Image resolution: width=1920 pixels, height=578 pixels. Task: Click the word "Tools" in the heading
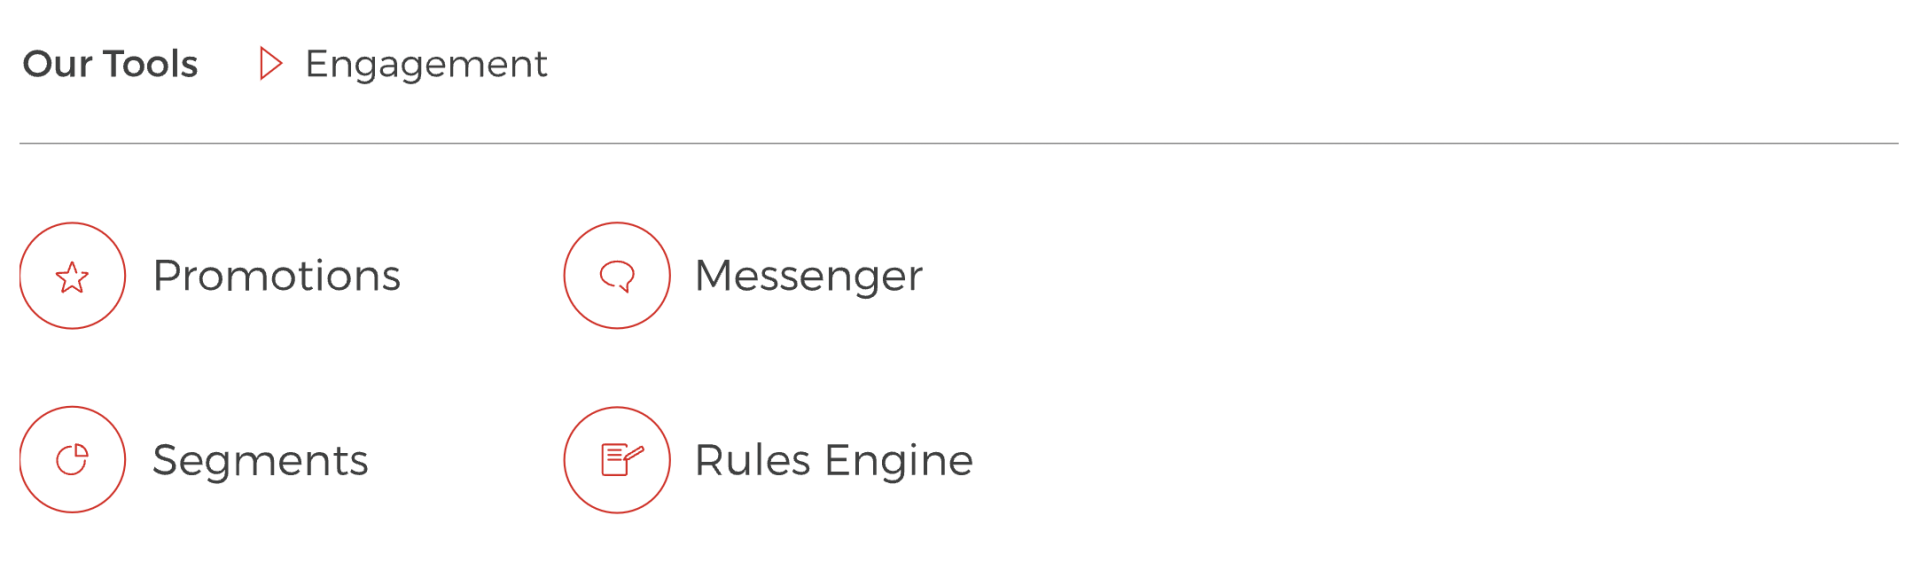click(151, 64)
